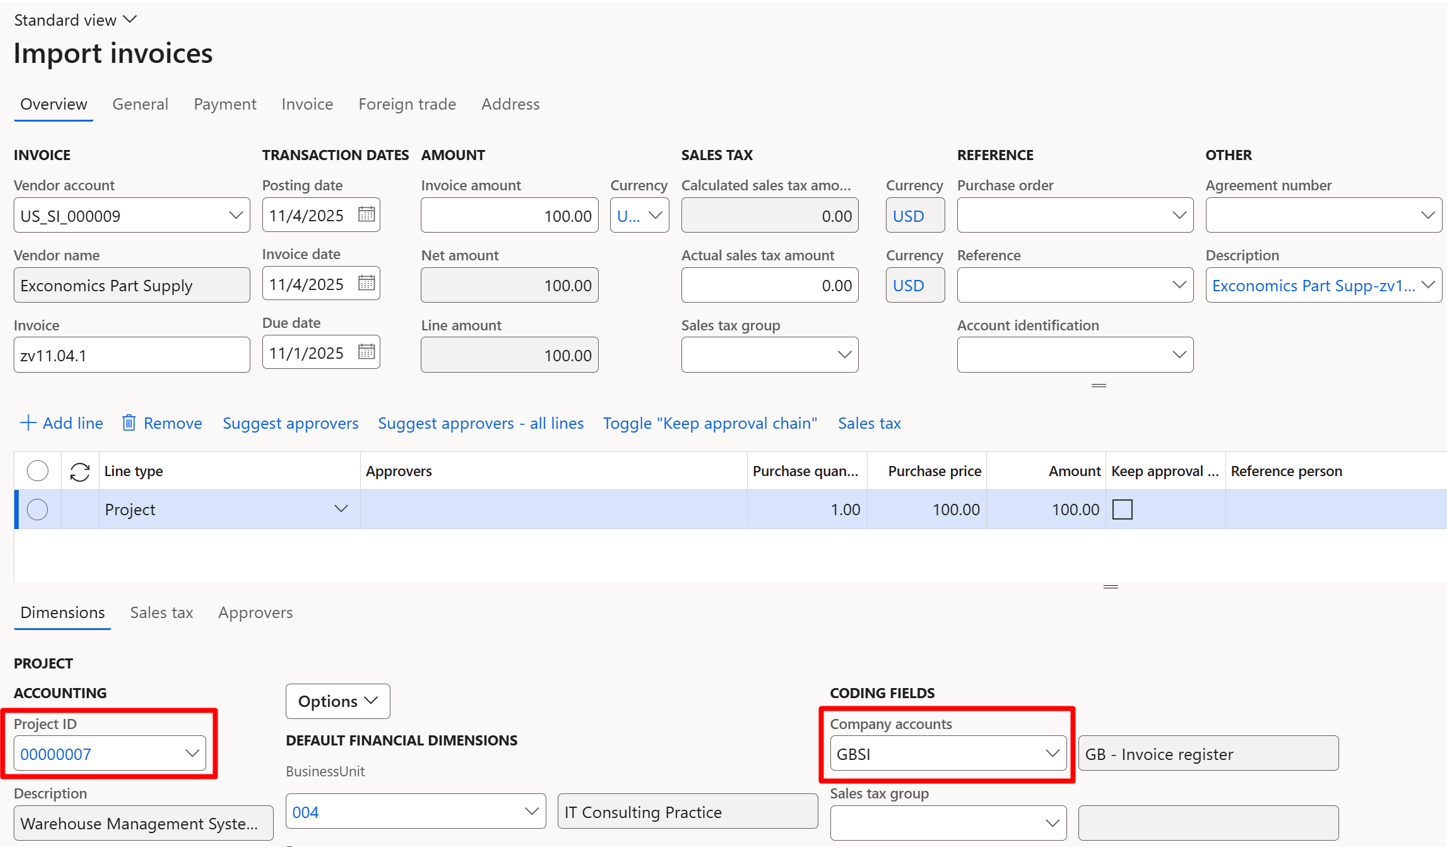Click the Options button
The width and height of the screenshot is (1447, 850).
click(337, 701)
